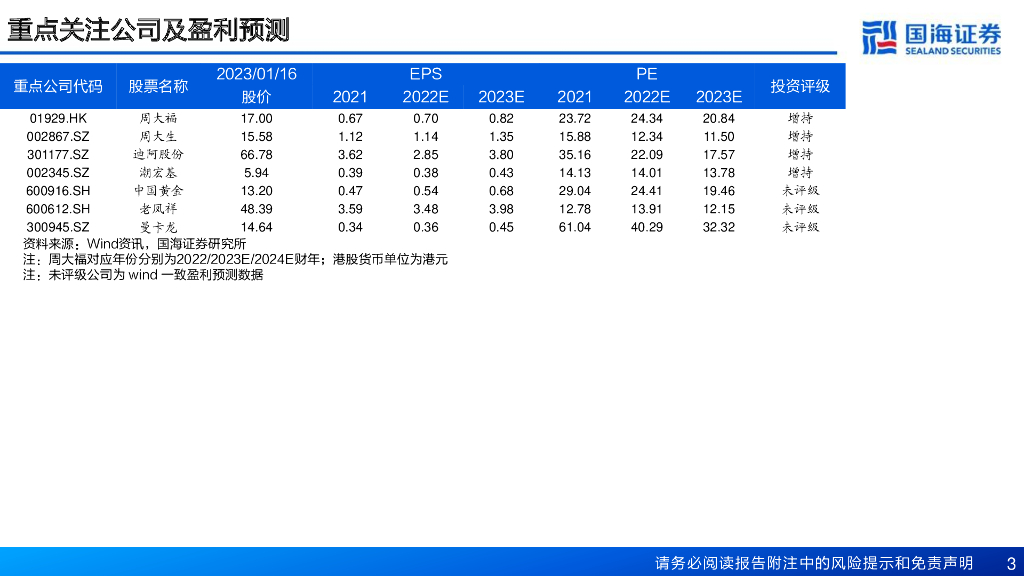This screenshot has width=1024, height=576.
Task: Click the note about 周大福 fiscal years
Action: tap(235, 260)
